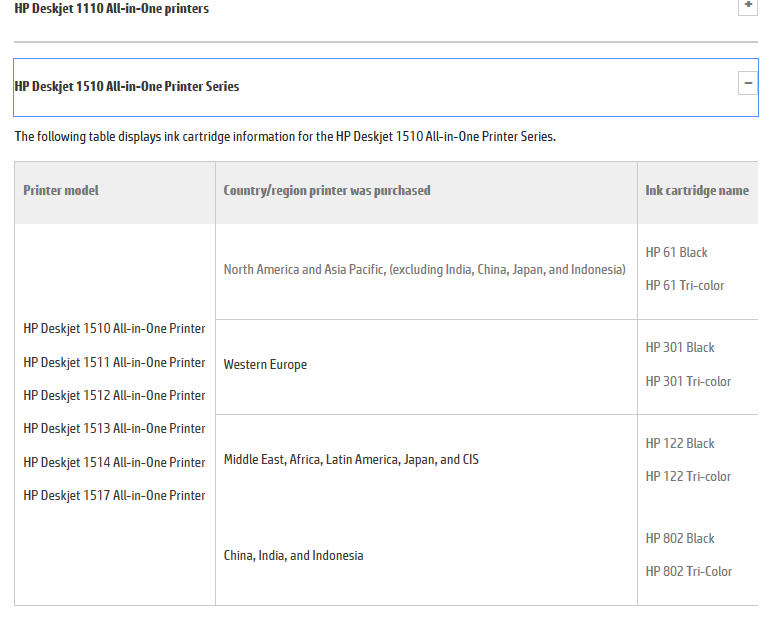Screen dimensions: 775x630
Task: Click the HP 301 Black cartridge text
Action: (x=680, y=348)
